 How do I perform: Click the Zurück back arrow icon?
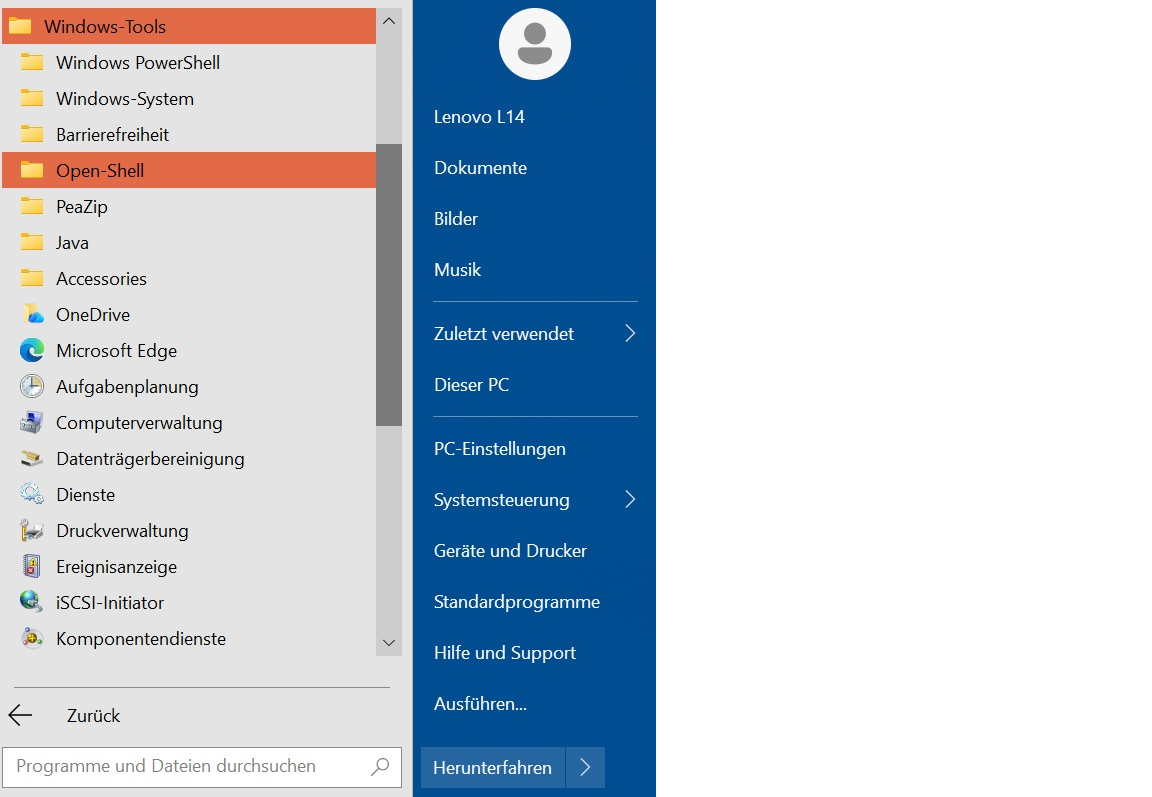pyautogui.click(x=20, y=715)
